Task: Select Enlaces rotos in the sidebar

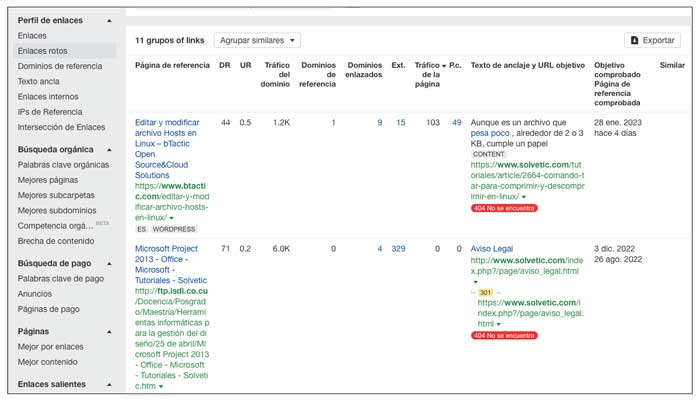Action: click(x=45, y=51)
